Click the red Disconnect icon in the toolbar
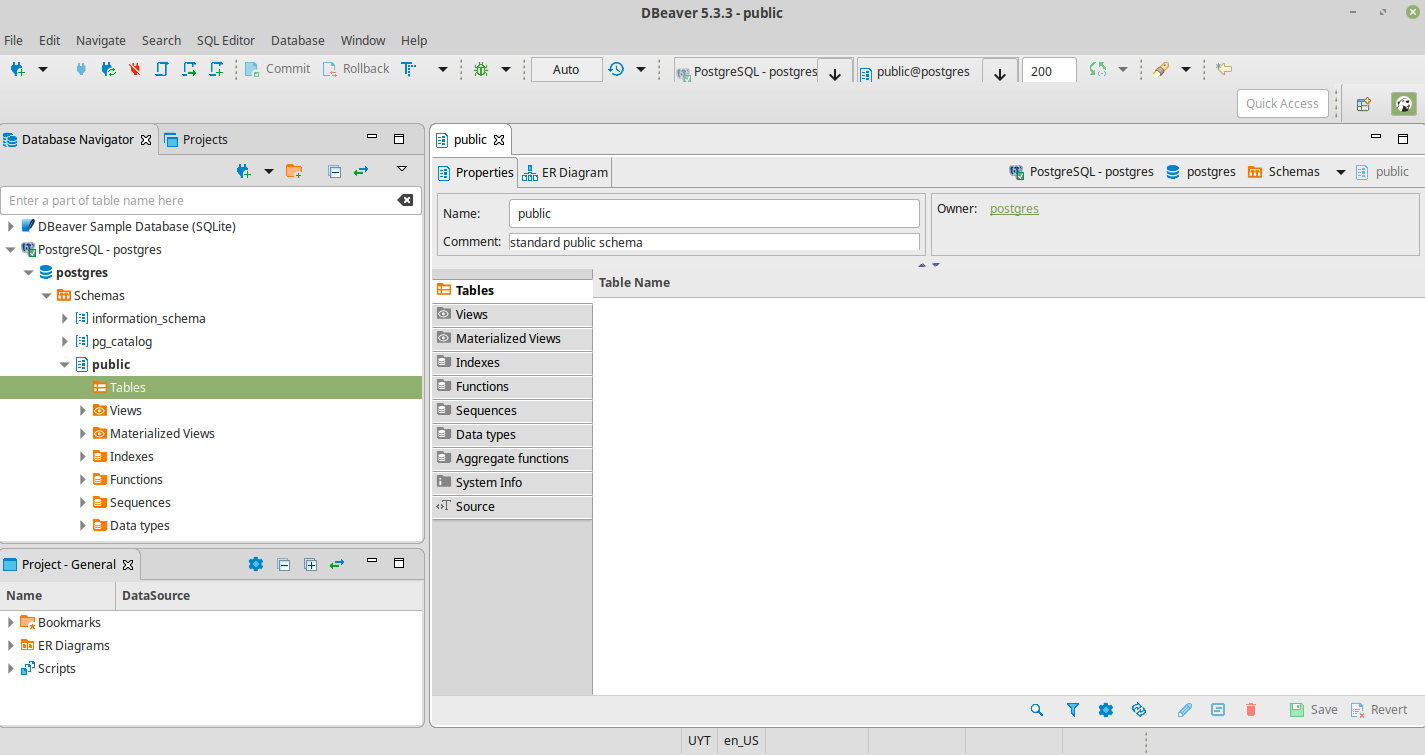 click(135, 69)
